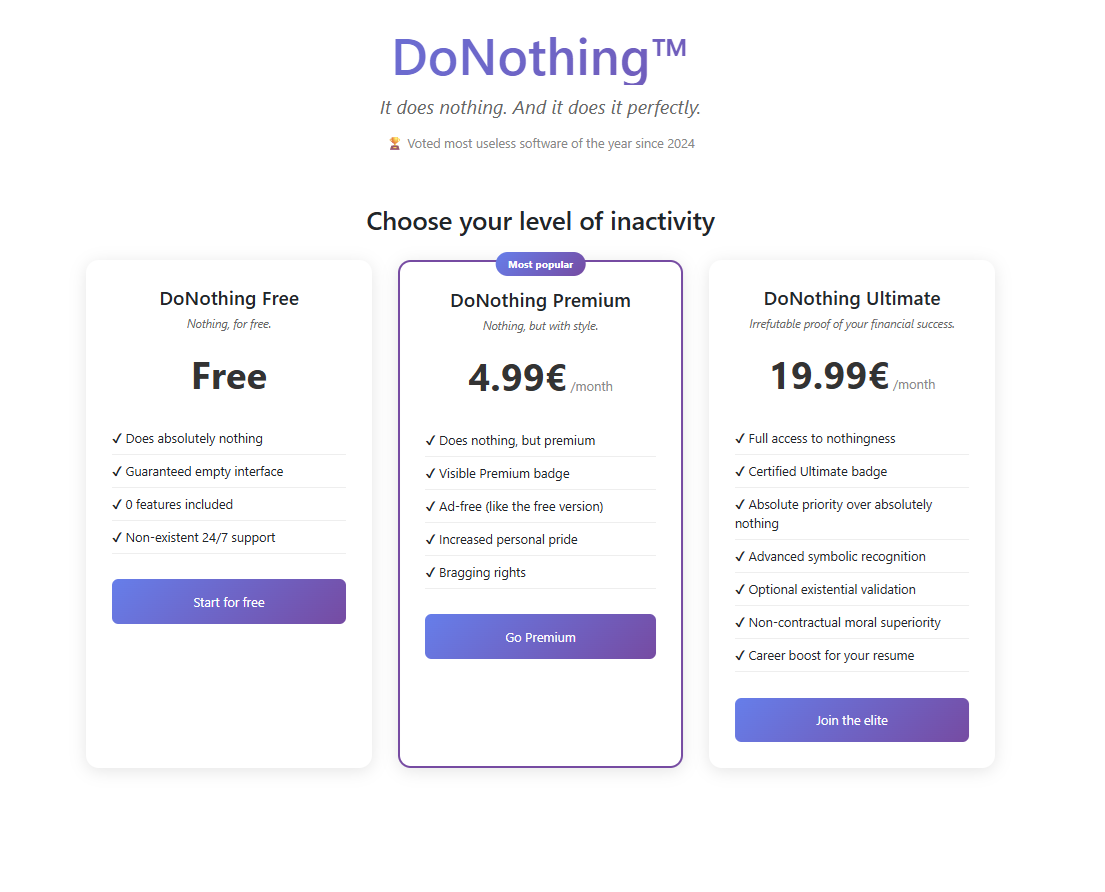Click the checkmark beside "Advanced symbolic recognition"
This screenshot has height=892, width=1105.
(740, 556)
